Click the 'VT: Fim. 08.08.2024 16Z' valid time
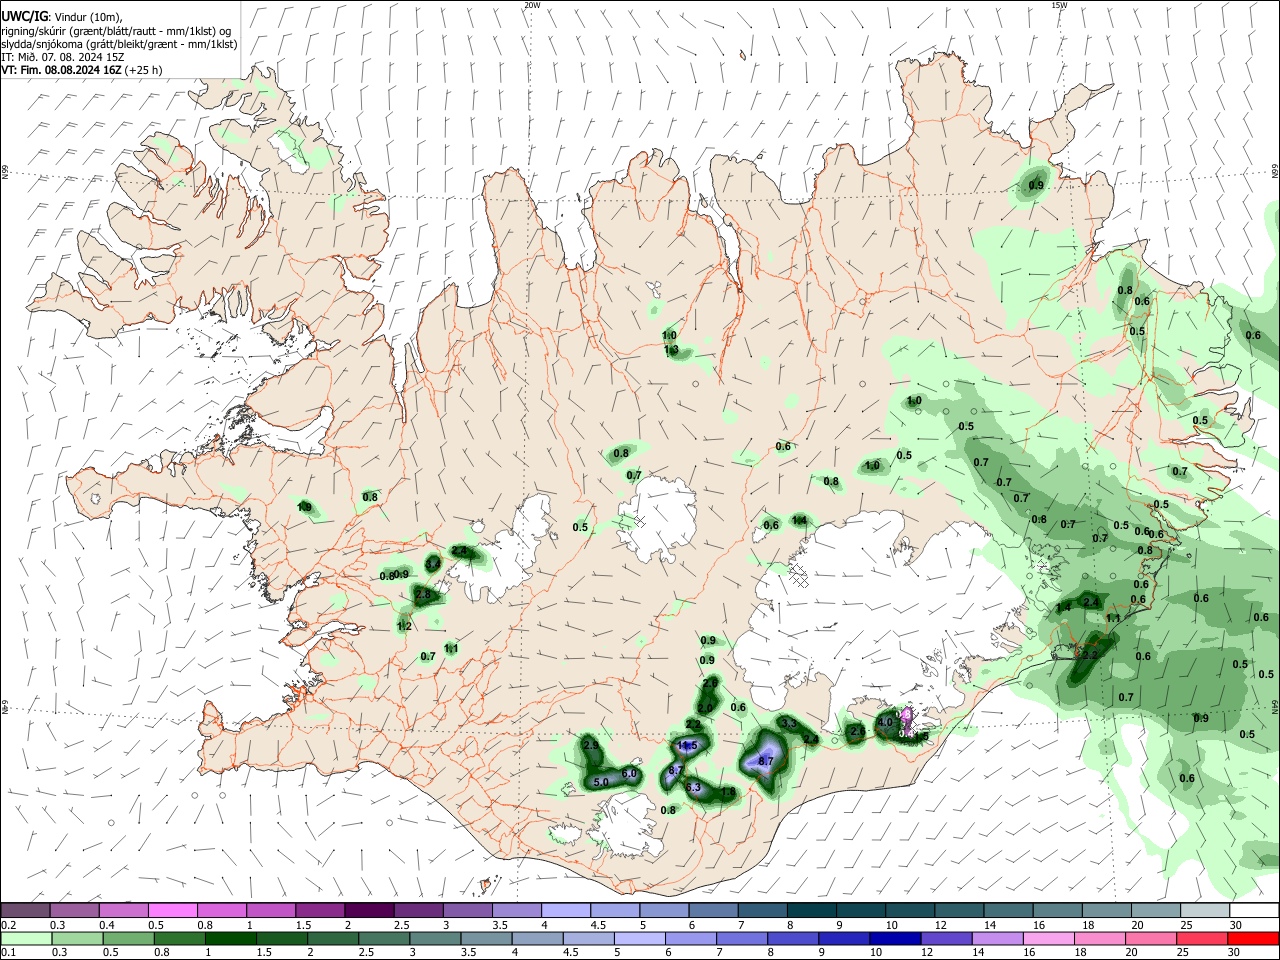The height and width of the screenshot is (960, 1280). [62, 70]
